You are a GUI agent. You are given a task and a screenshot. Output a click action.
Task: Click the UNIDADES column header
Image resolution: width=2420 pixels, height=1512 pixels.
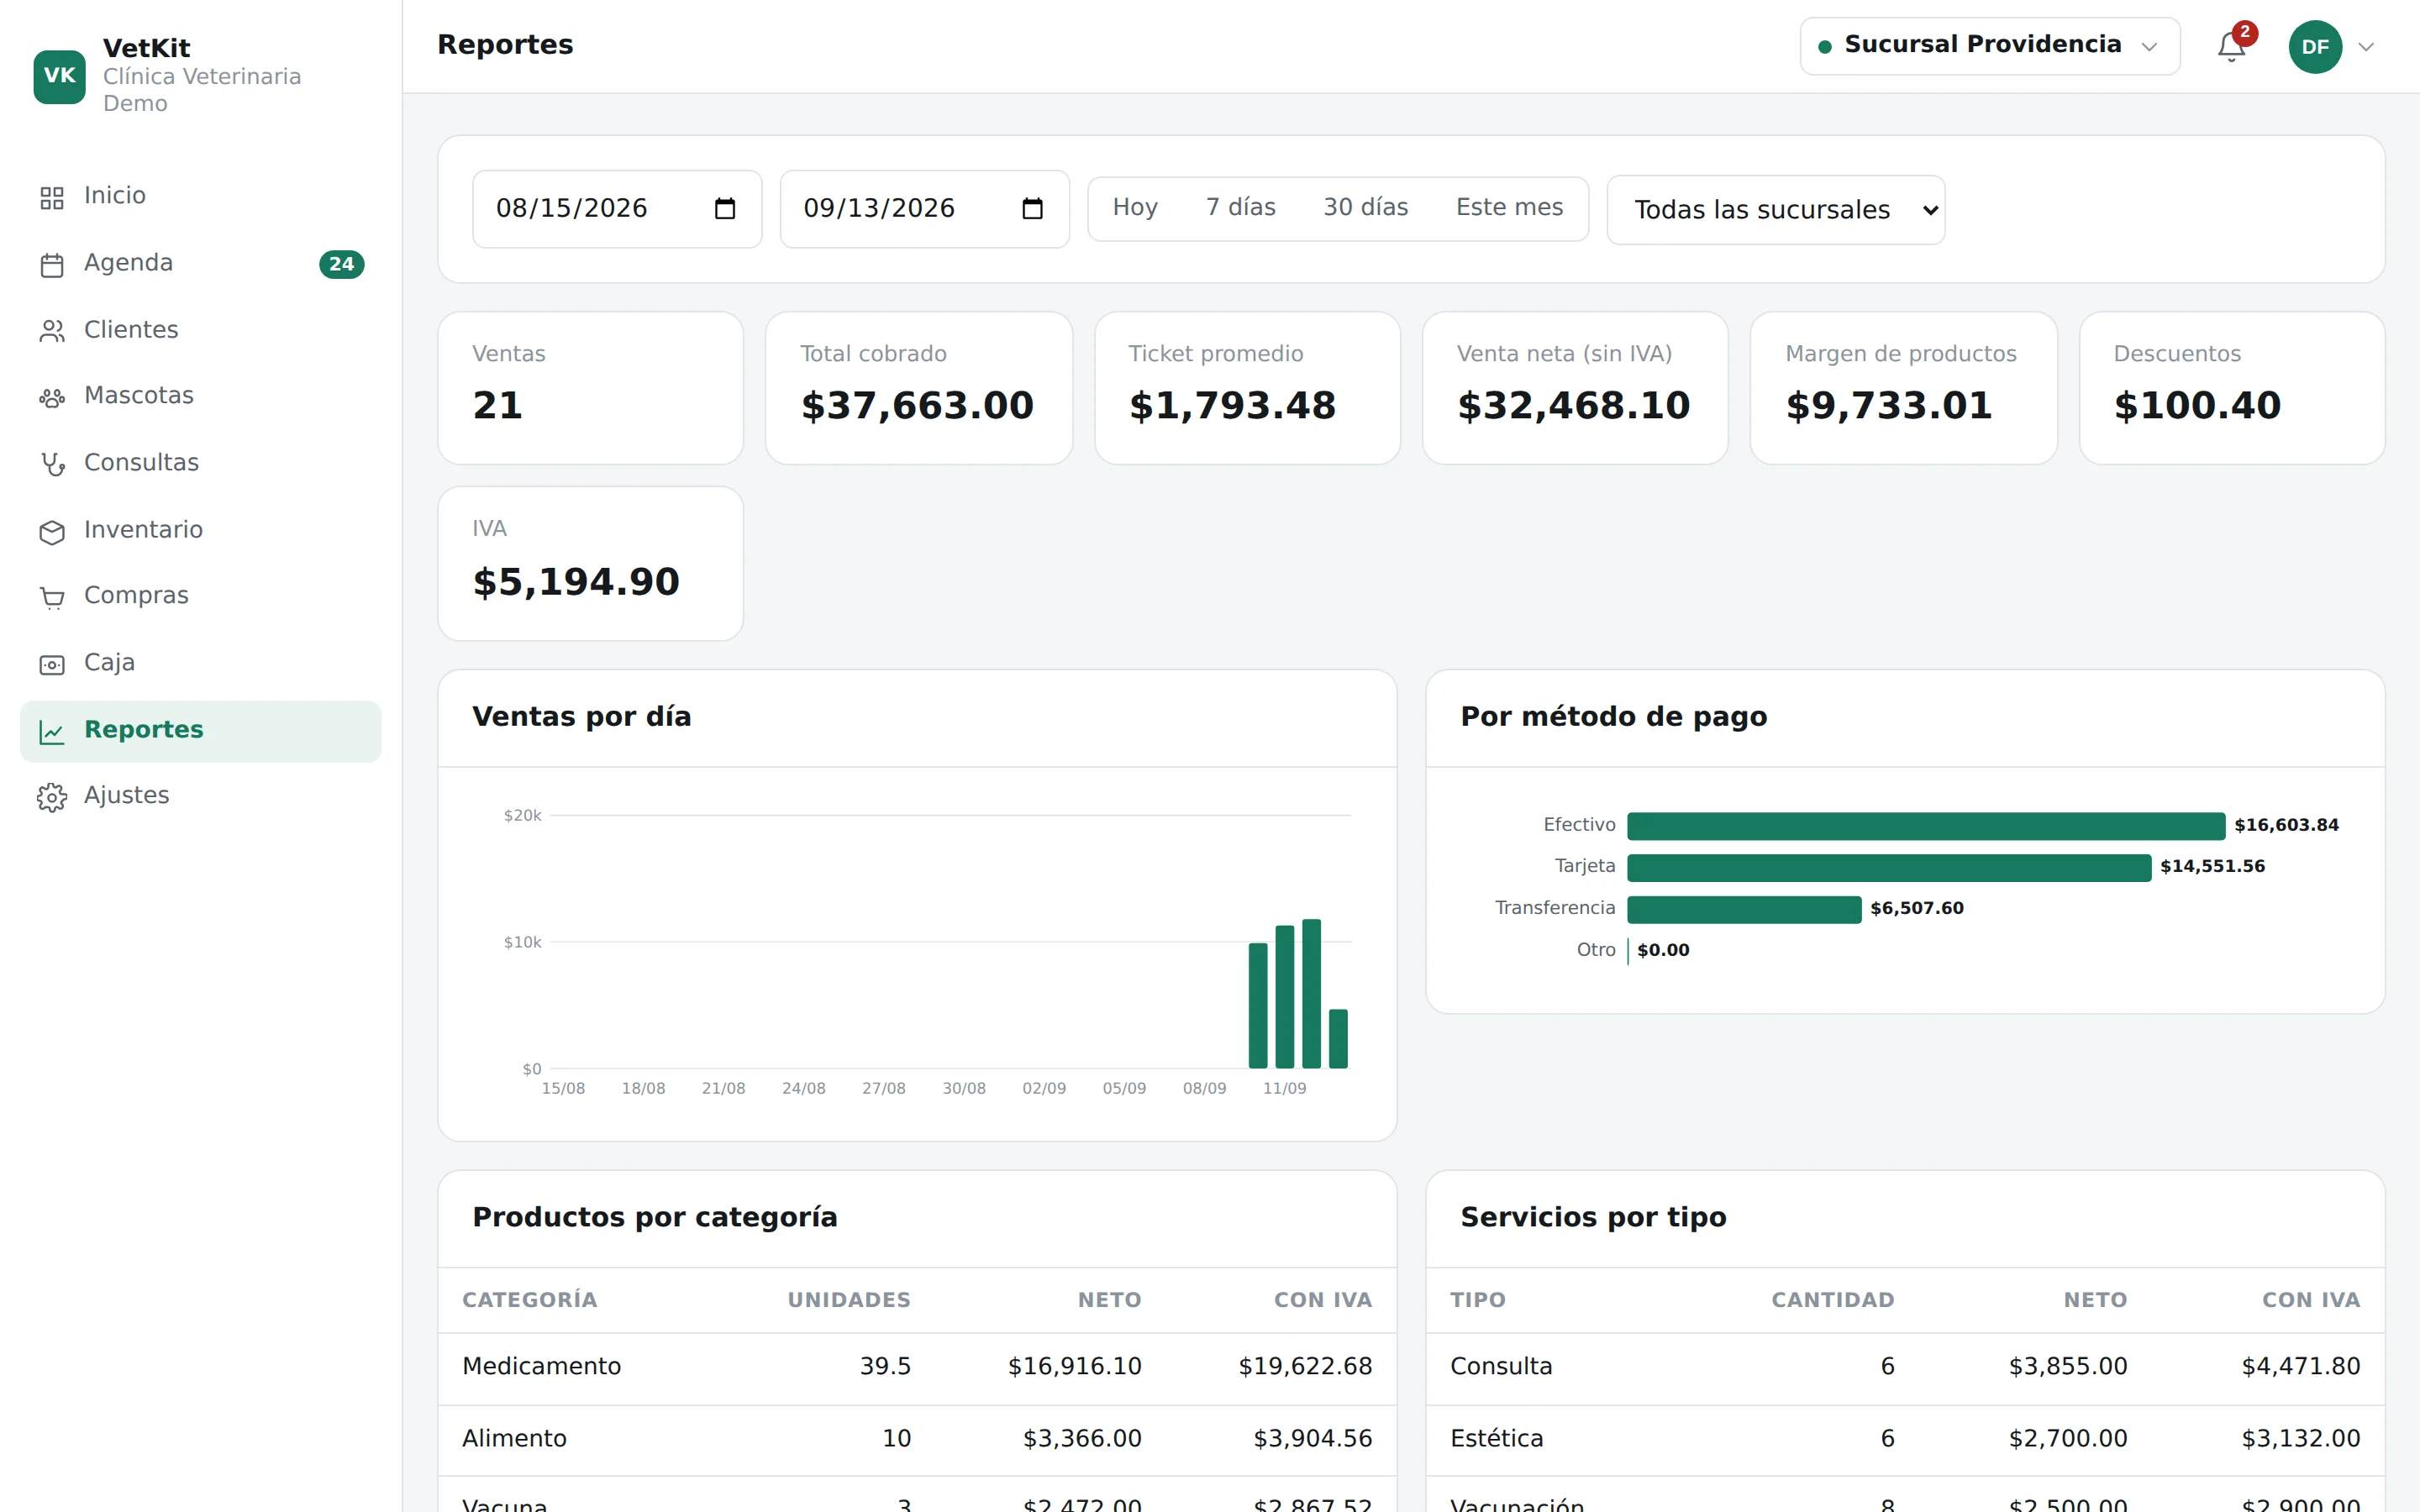(x=849, y=1300)
